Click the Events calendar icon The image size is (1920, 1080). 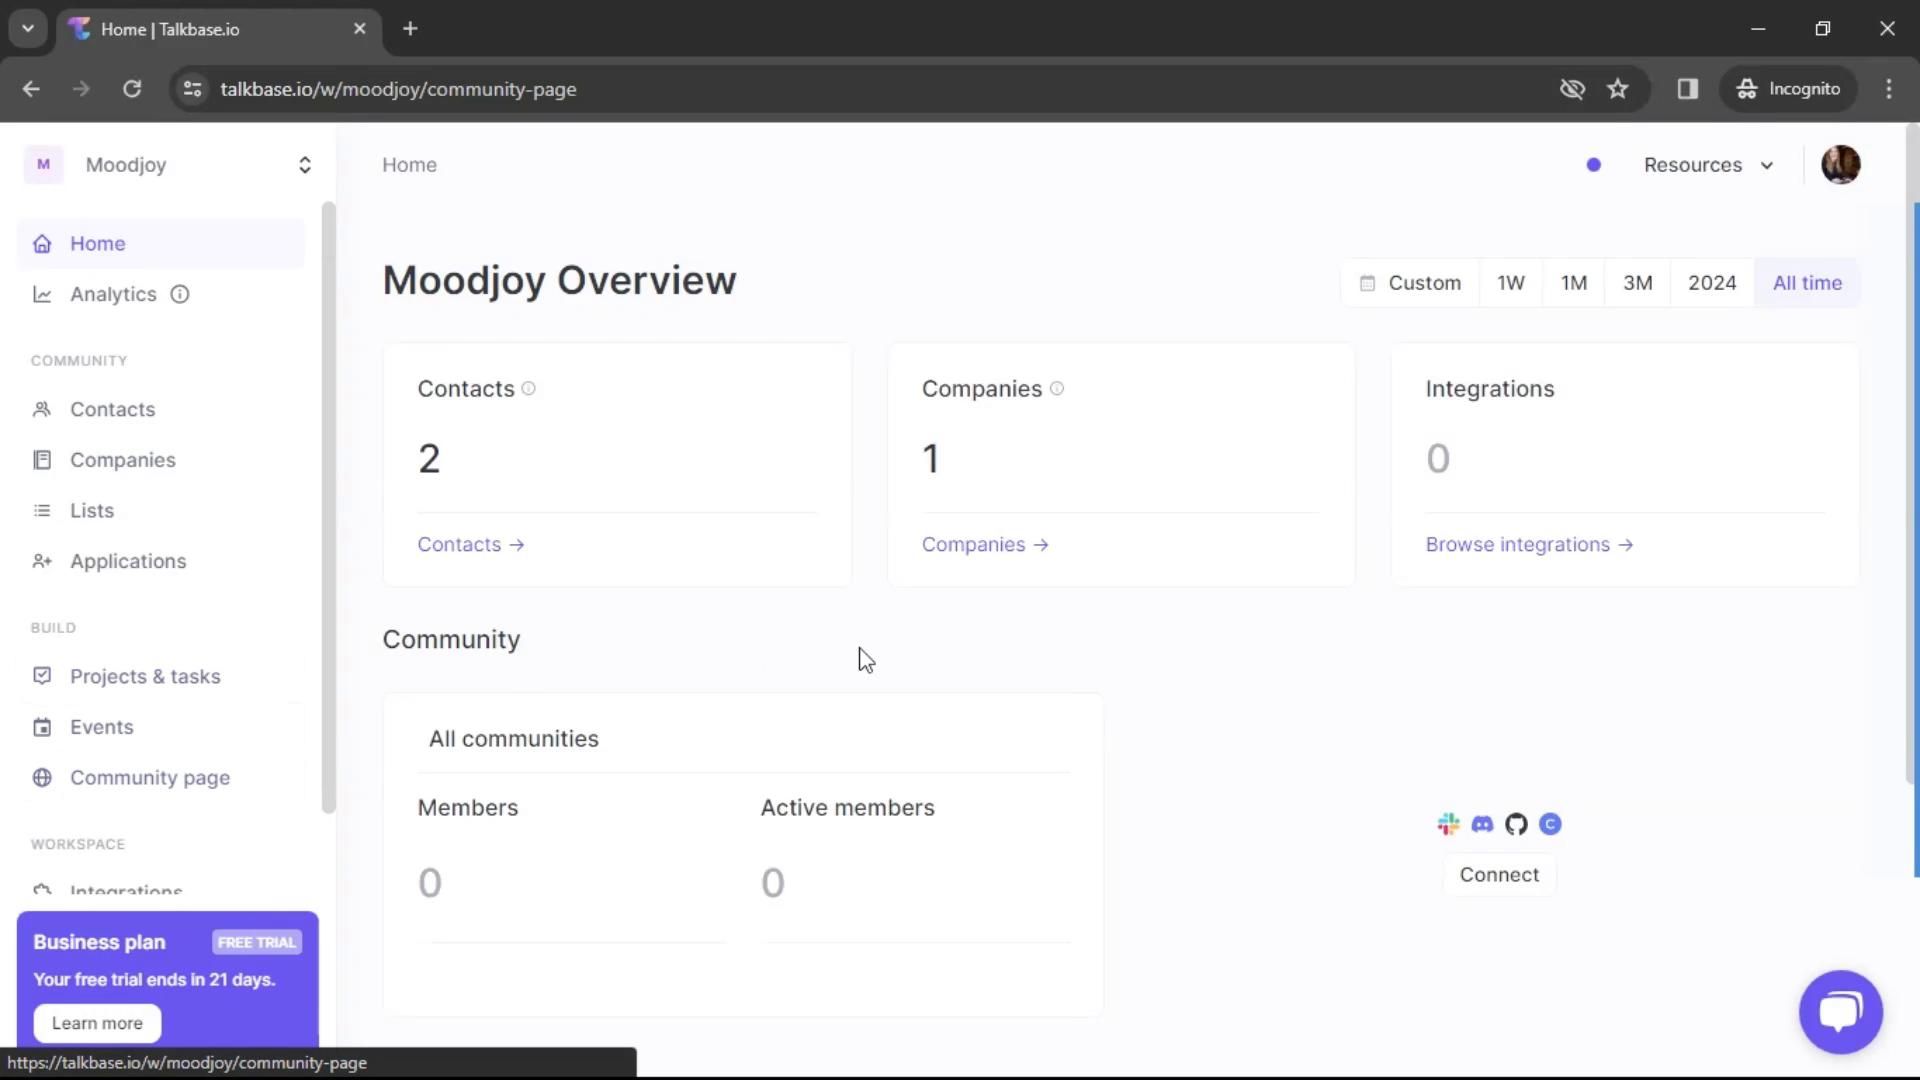42,728
